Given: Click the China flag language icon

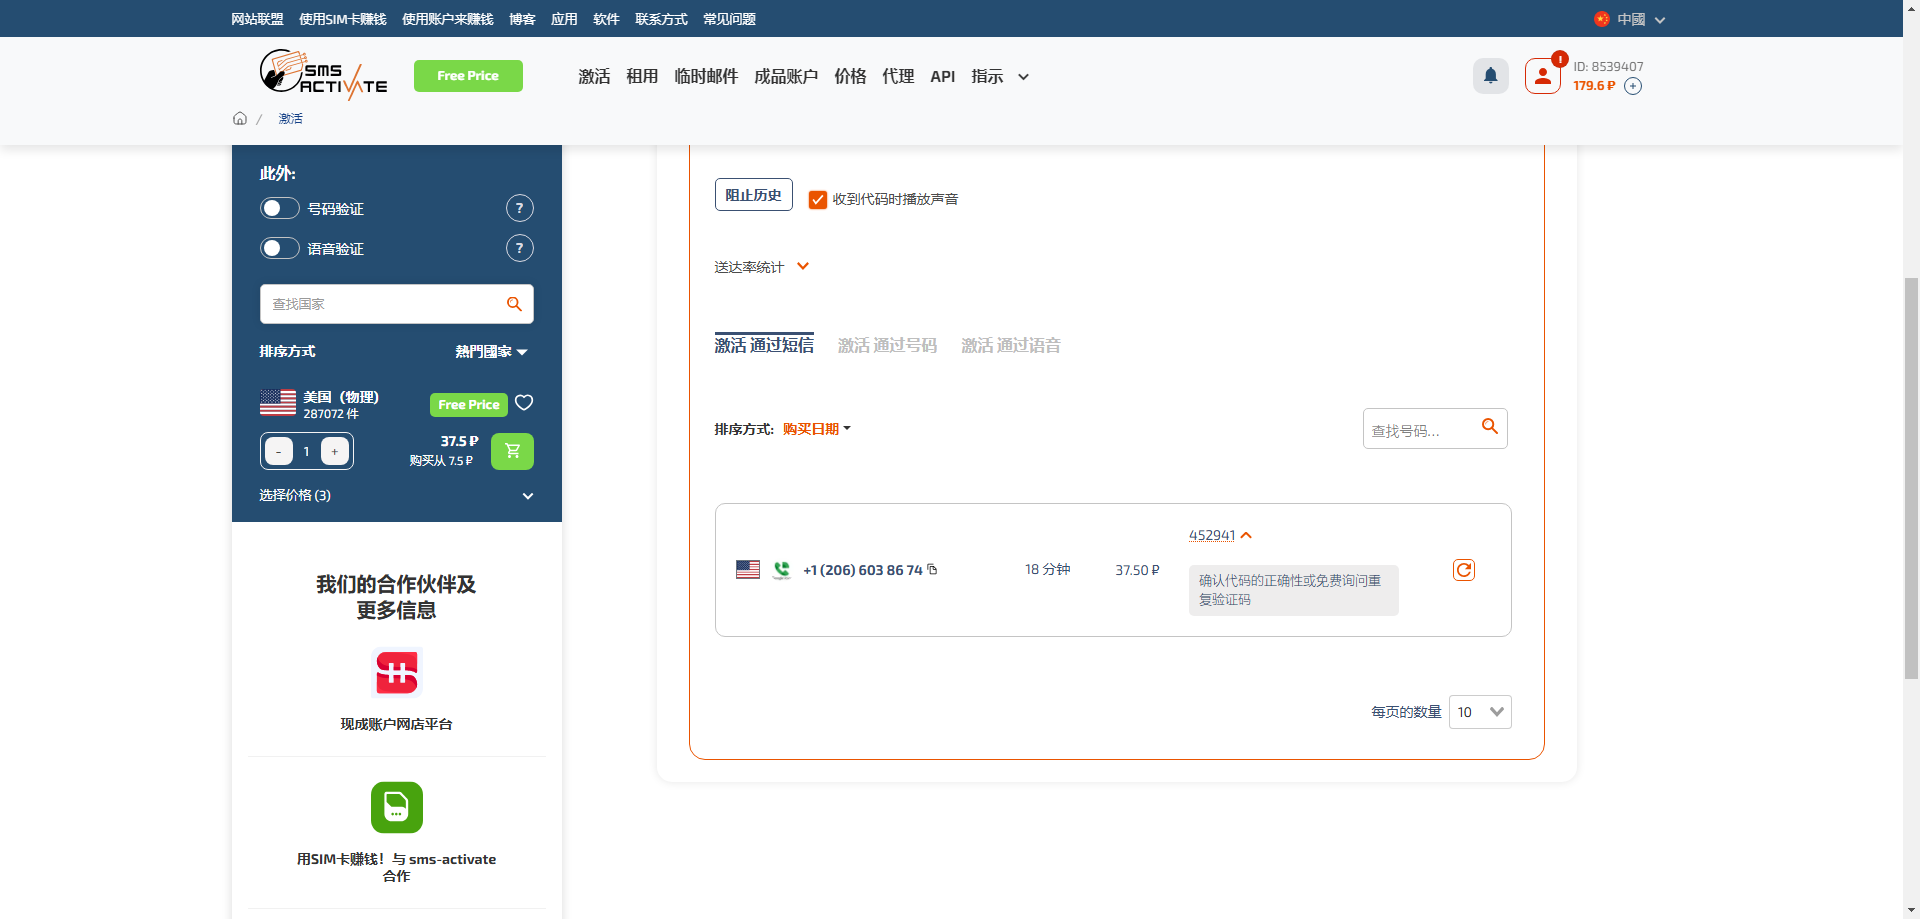Looking at the screenshot, I should coord(1601,19).
